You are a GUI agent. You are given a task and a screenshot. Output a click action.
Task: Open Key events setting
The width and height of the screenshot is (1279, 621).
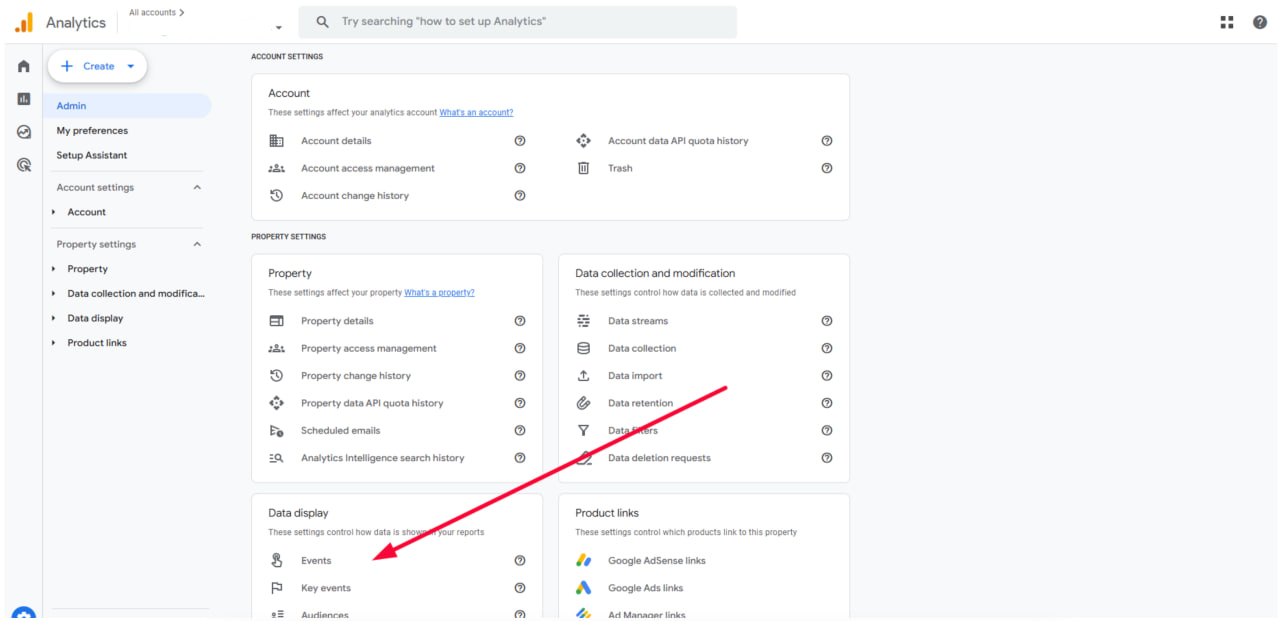(326, 588)
